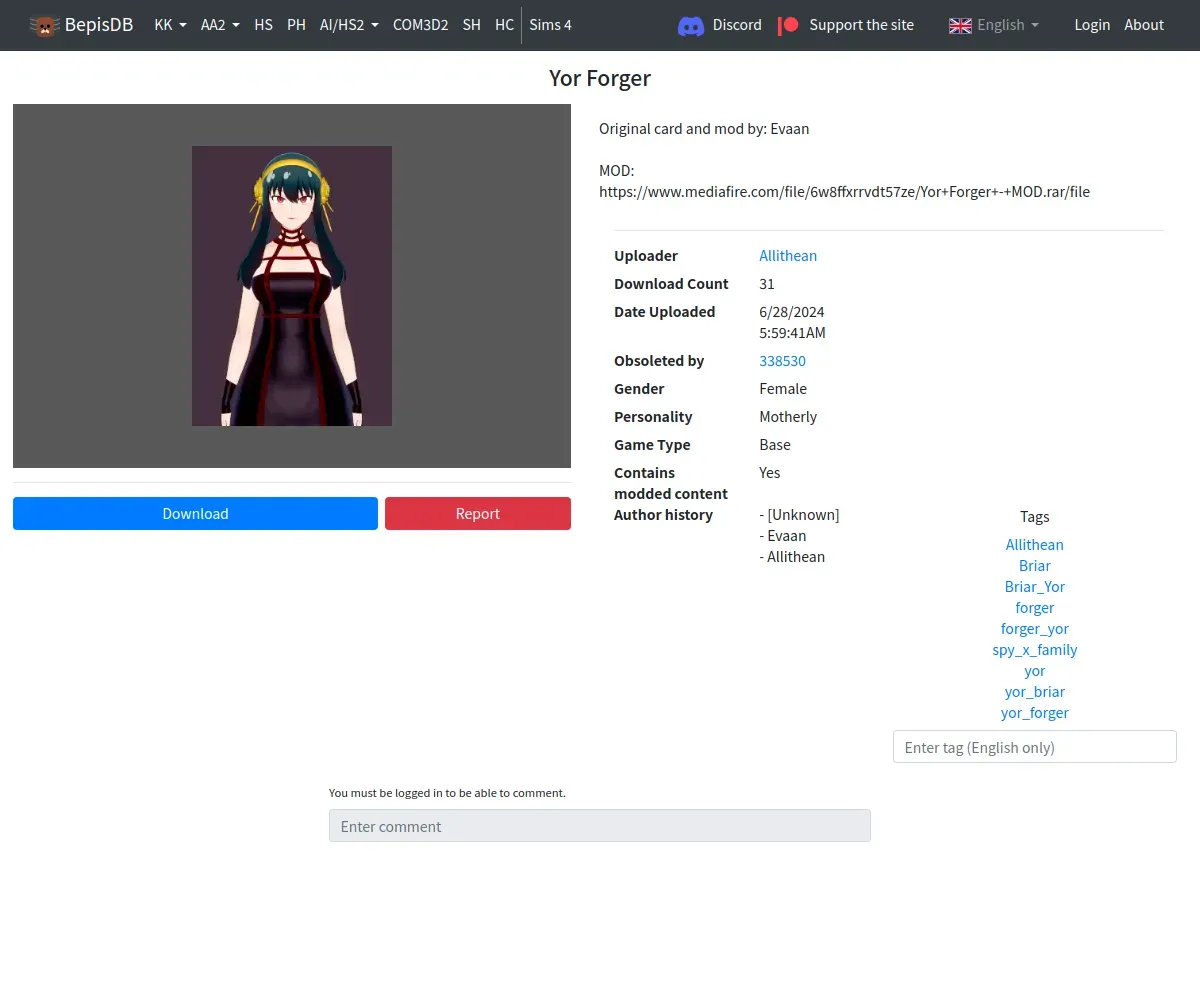Open the obsoleting card 338530 link
This screenshot has width=1200, height=1000.
click(x=782, y=361)
